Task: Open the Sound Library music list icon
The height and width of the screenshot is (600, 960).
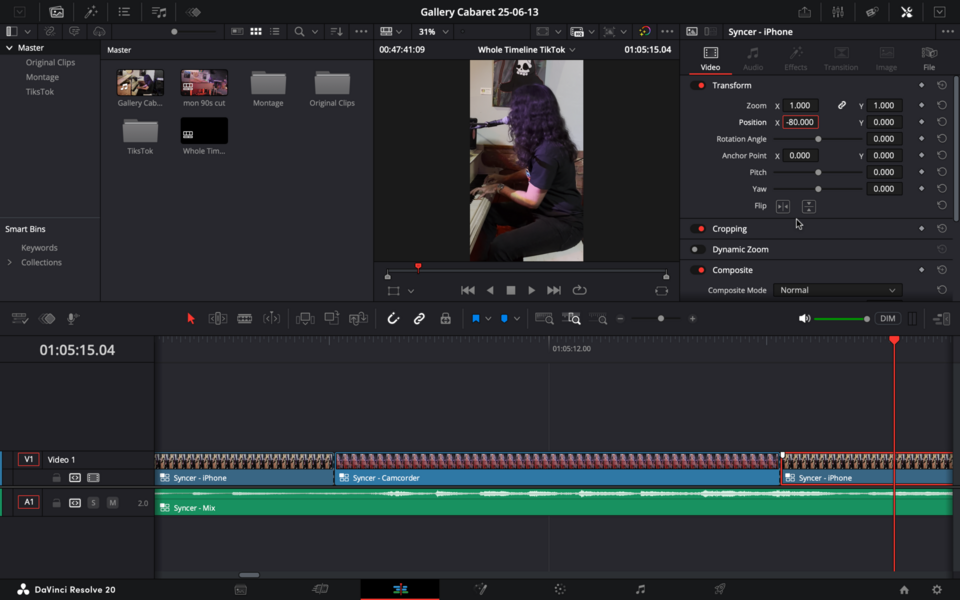Action: click(x=159, y=12)
